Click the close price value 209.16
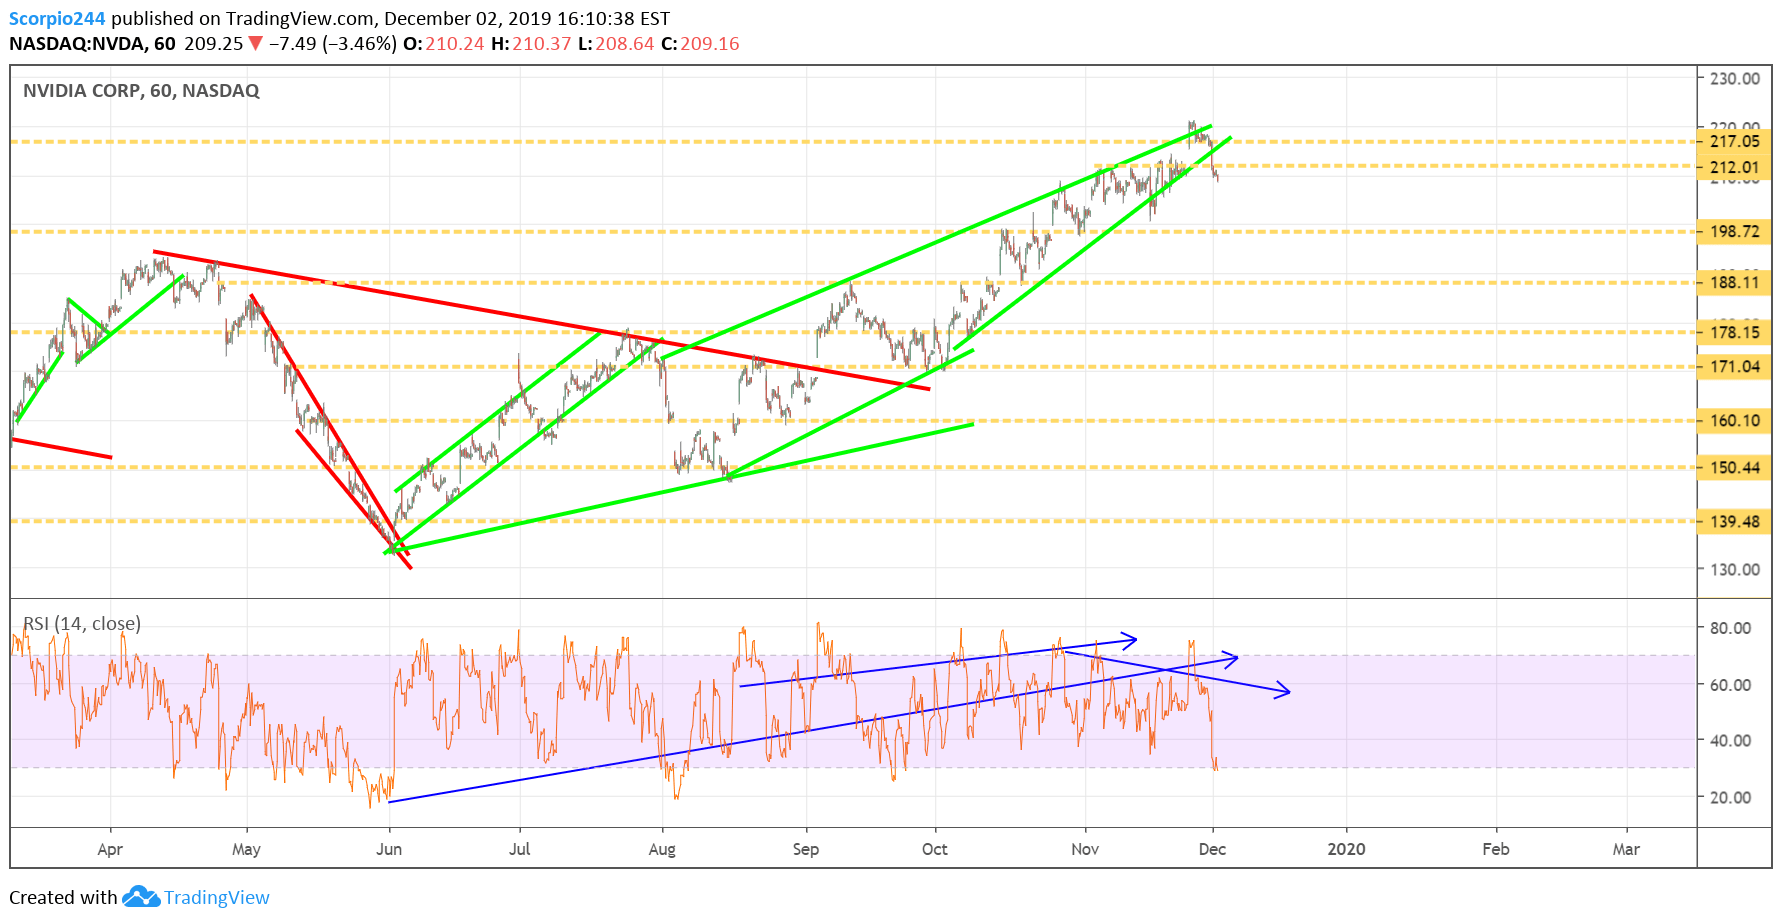Image resolution: width=1782 pixels, height=923 pixels. pos(710,44)
